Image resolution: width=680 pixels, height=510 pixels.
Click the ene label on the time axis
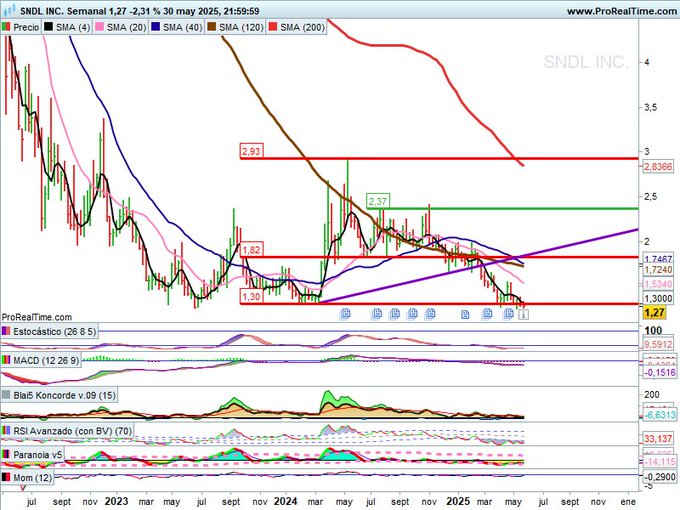pos(628,502)
